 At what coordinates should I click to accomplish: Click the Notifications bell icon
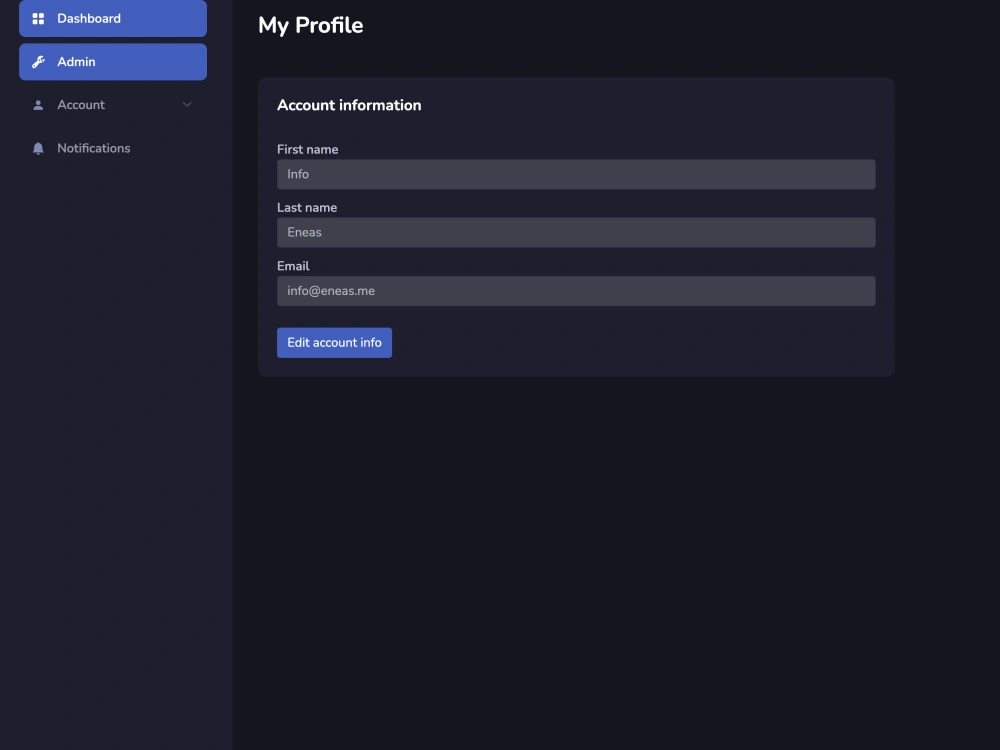click(x=38, y=149)
